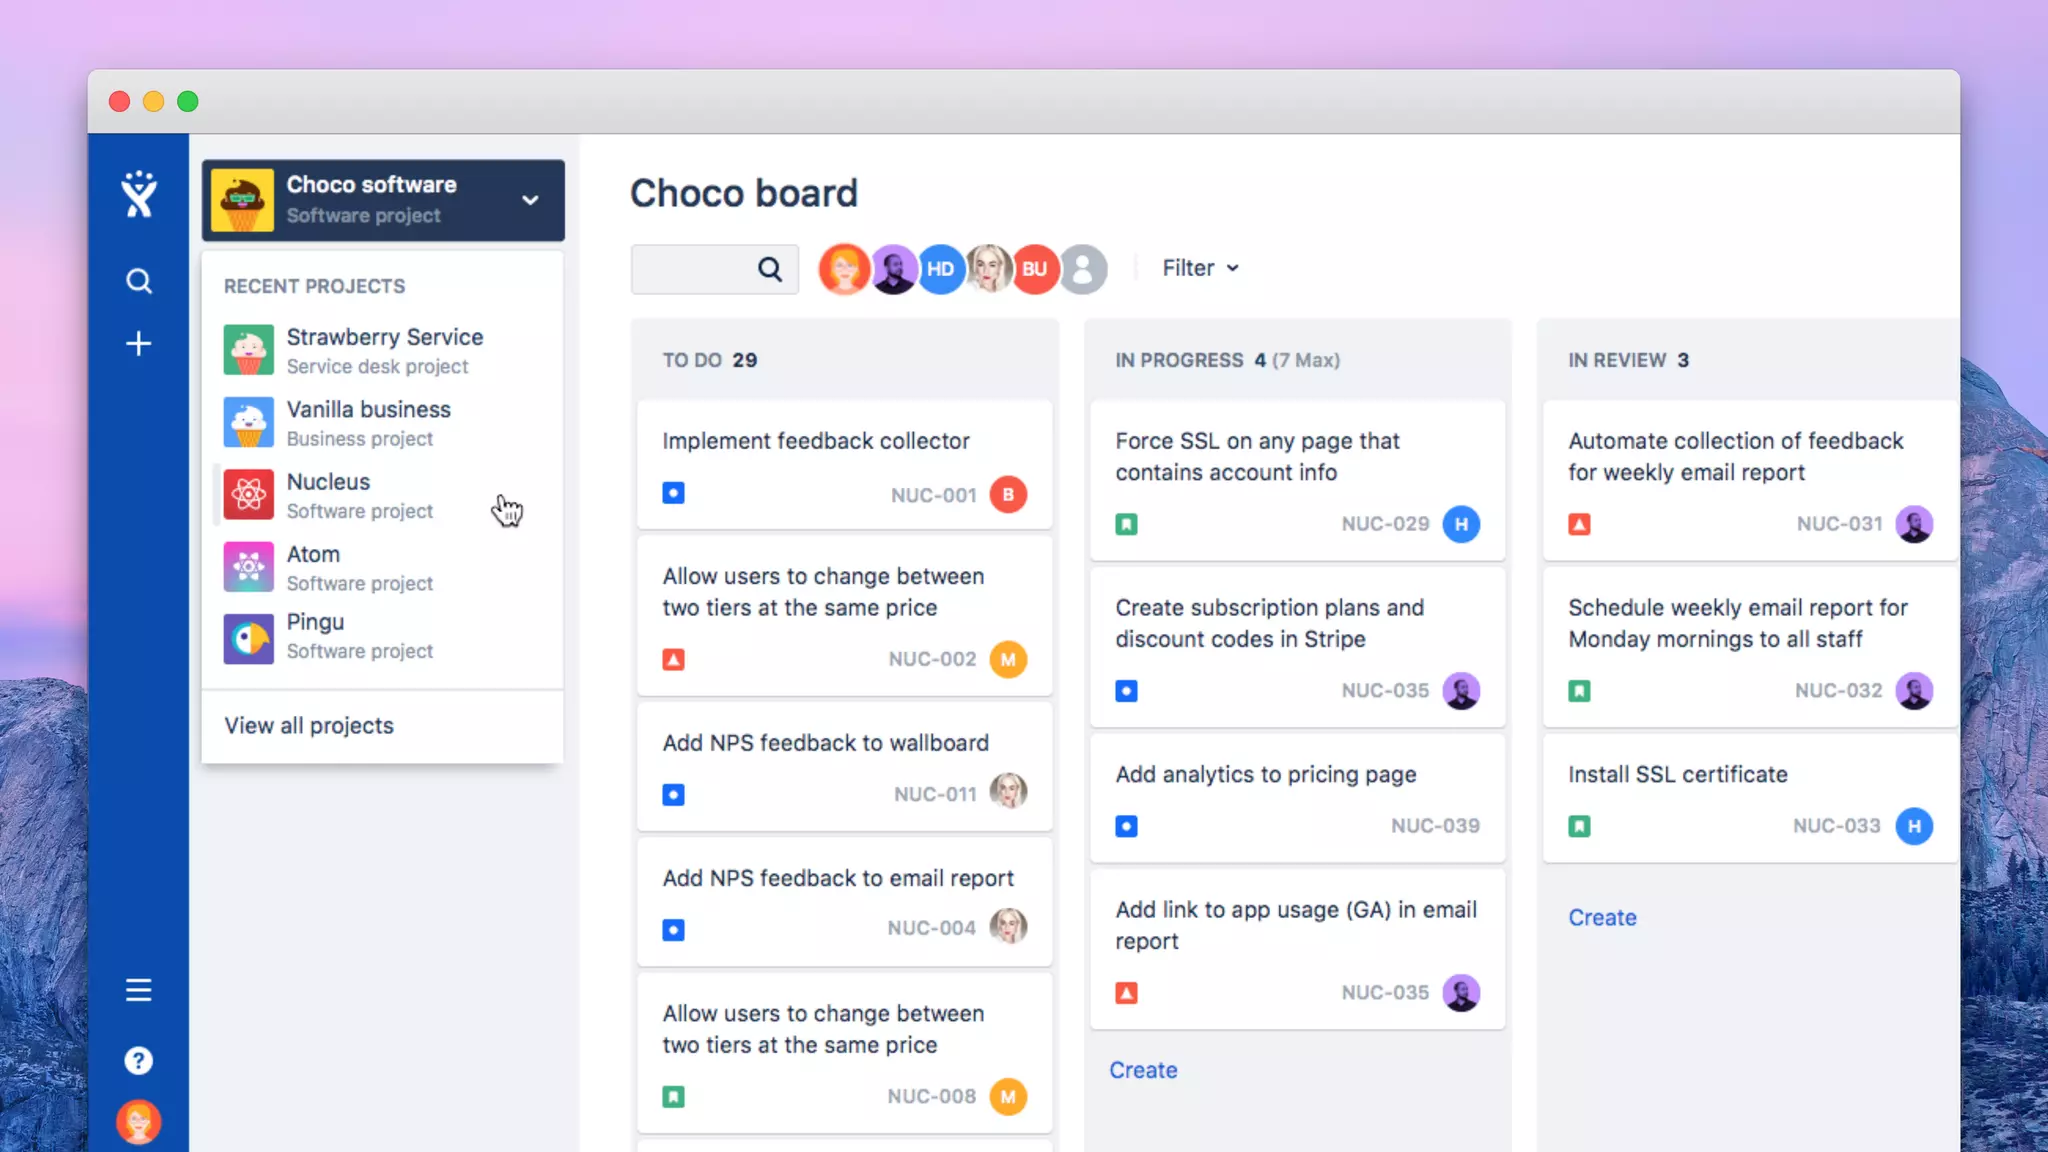Viewport: 2048px width, 1152px height.
Task: Open the Filter dropdown
Action: tap(1200, 268)
